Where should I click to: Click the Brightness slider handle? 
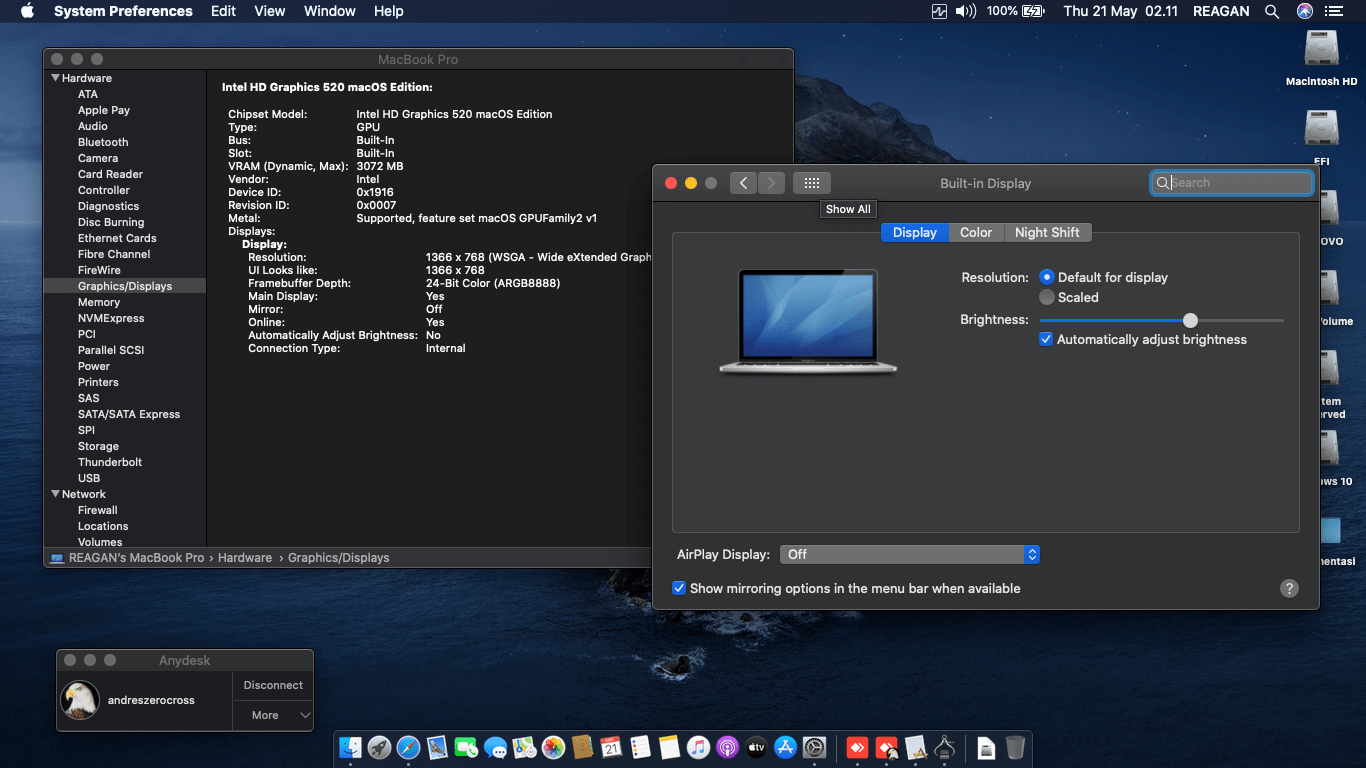click(x=1190, y=320)
